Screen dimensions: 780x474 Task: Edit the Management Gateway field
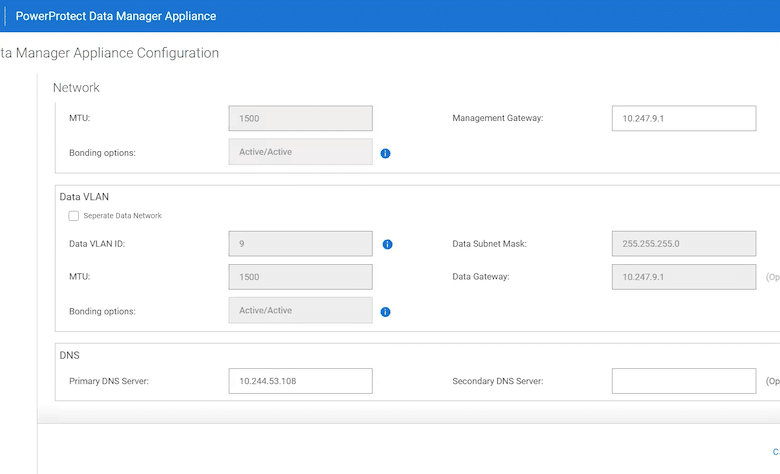pos(684,118)
